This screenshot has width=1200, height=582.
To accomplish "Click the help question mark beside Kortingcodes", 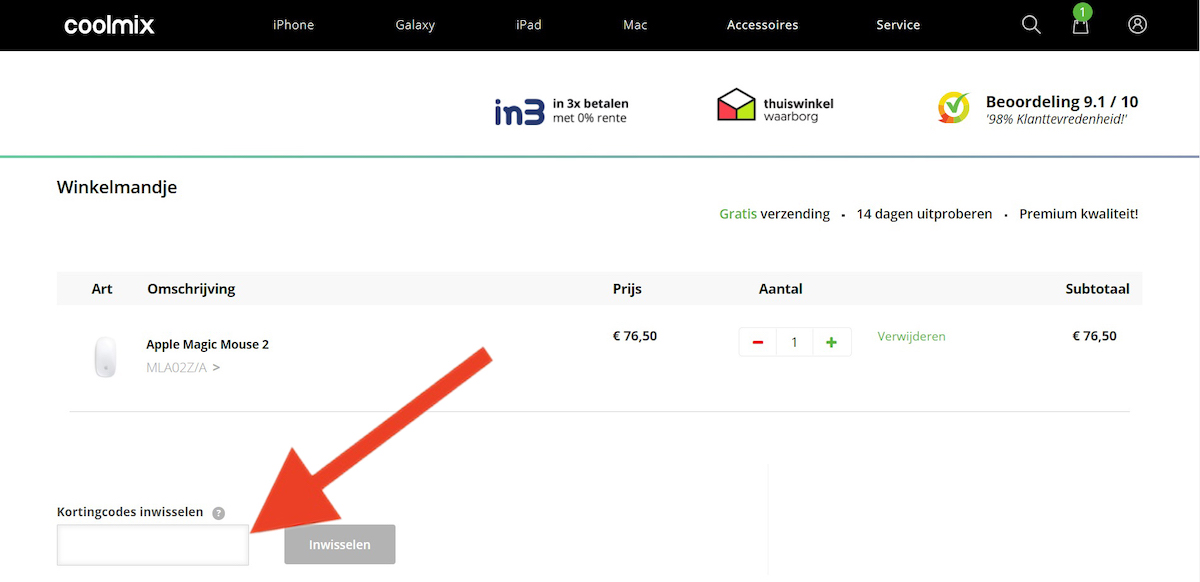I will 218,513.
